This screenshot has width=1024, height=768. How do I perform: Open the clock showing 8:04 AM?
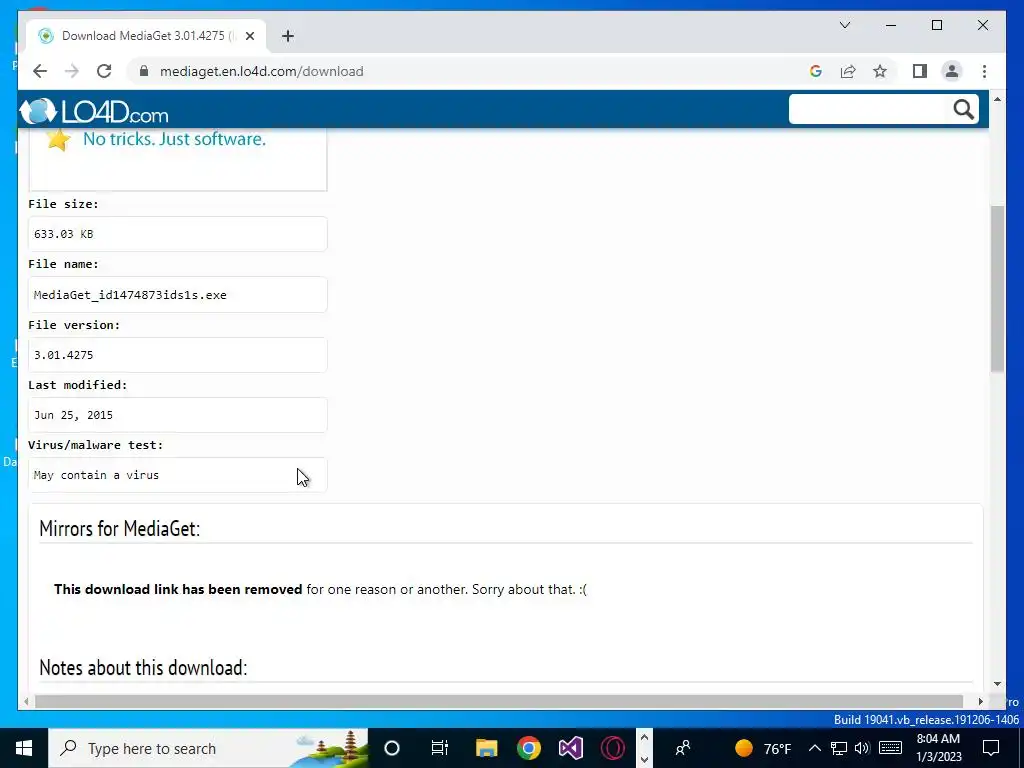tap(938, 748)
